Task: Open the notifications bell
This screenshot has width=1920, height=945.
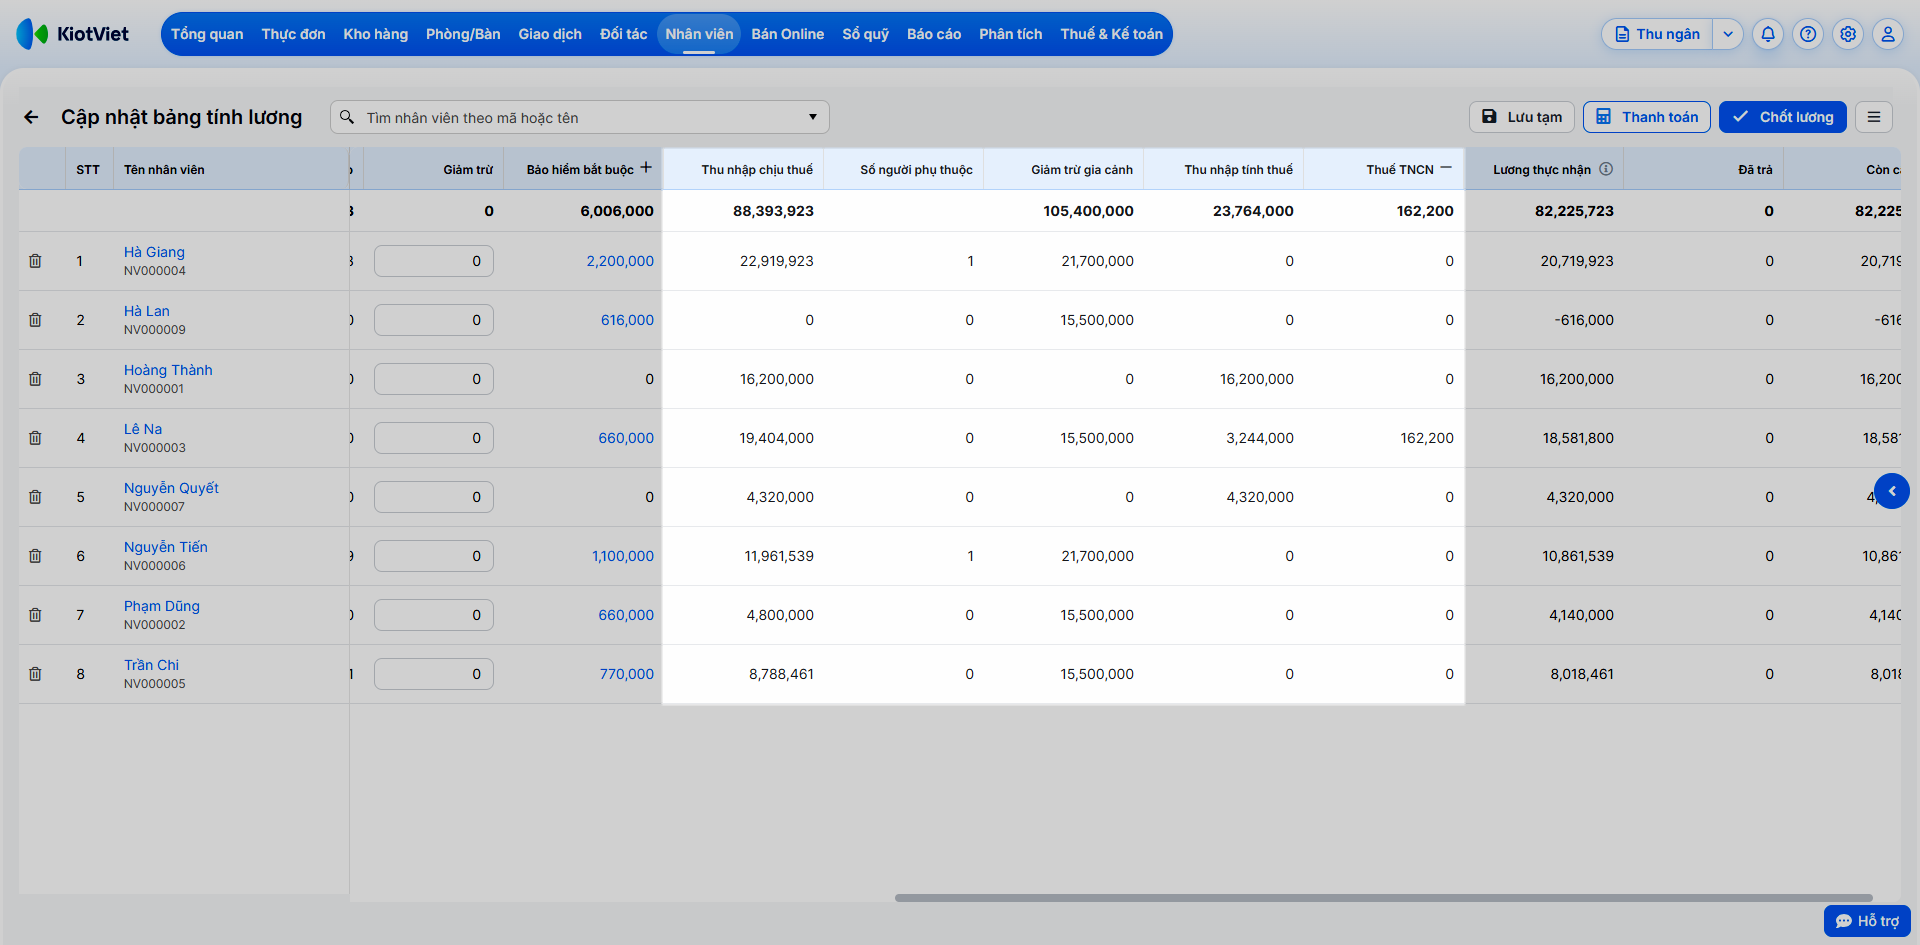Action: coord(1768,34)
